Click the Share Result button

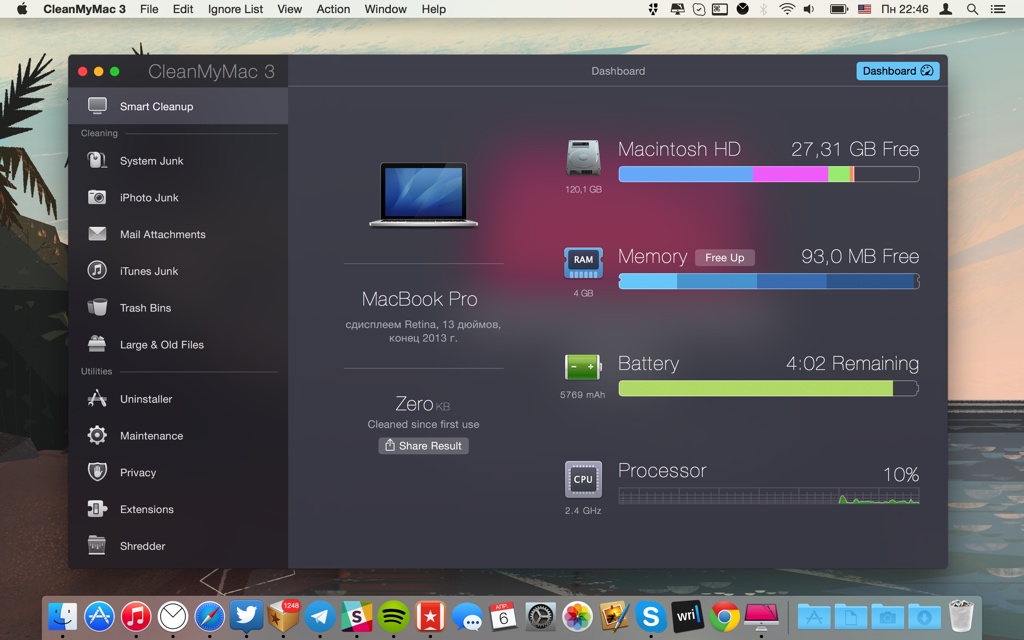423,445
